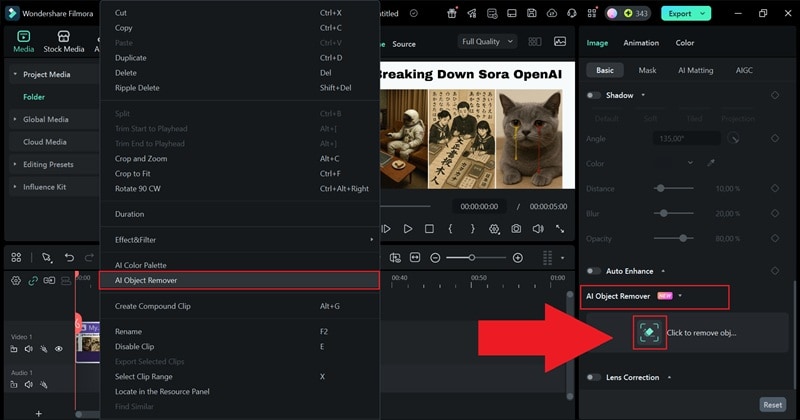
Task: Click the video clip thumbnail on Video 1
Action: click(88, 343)
